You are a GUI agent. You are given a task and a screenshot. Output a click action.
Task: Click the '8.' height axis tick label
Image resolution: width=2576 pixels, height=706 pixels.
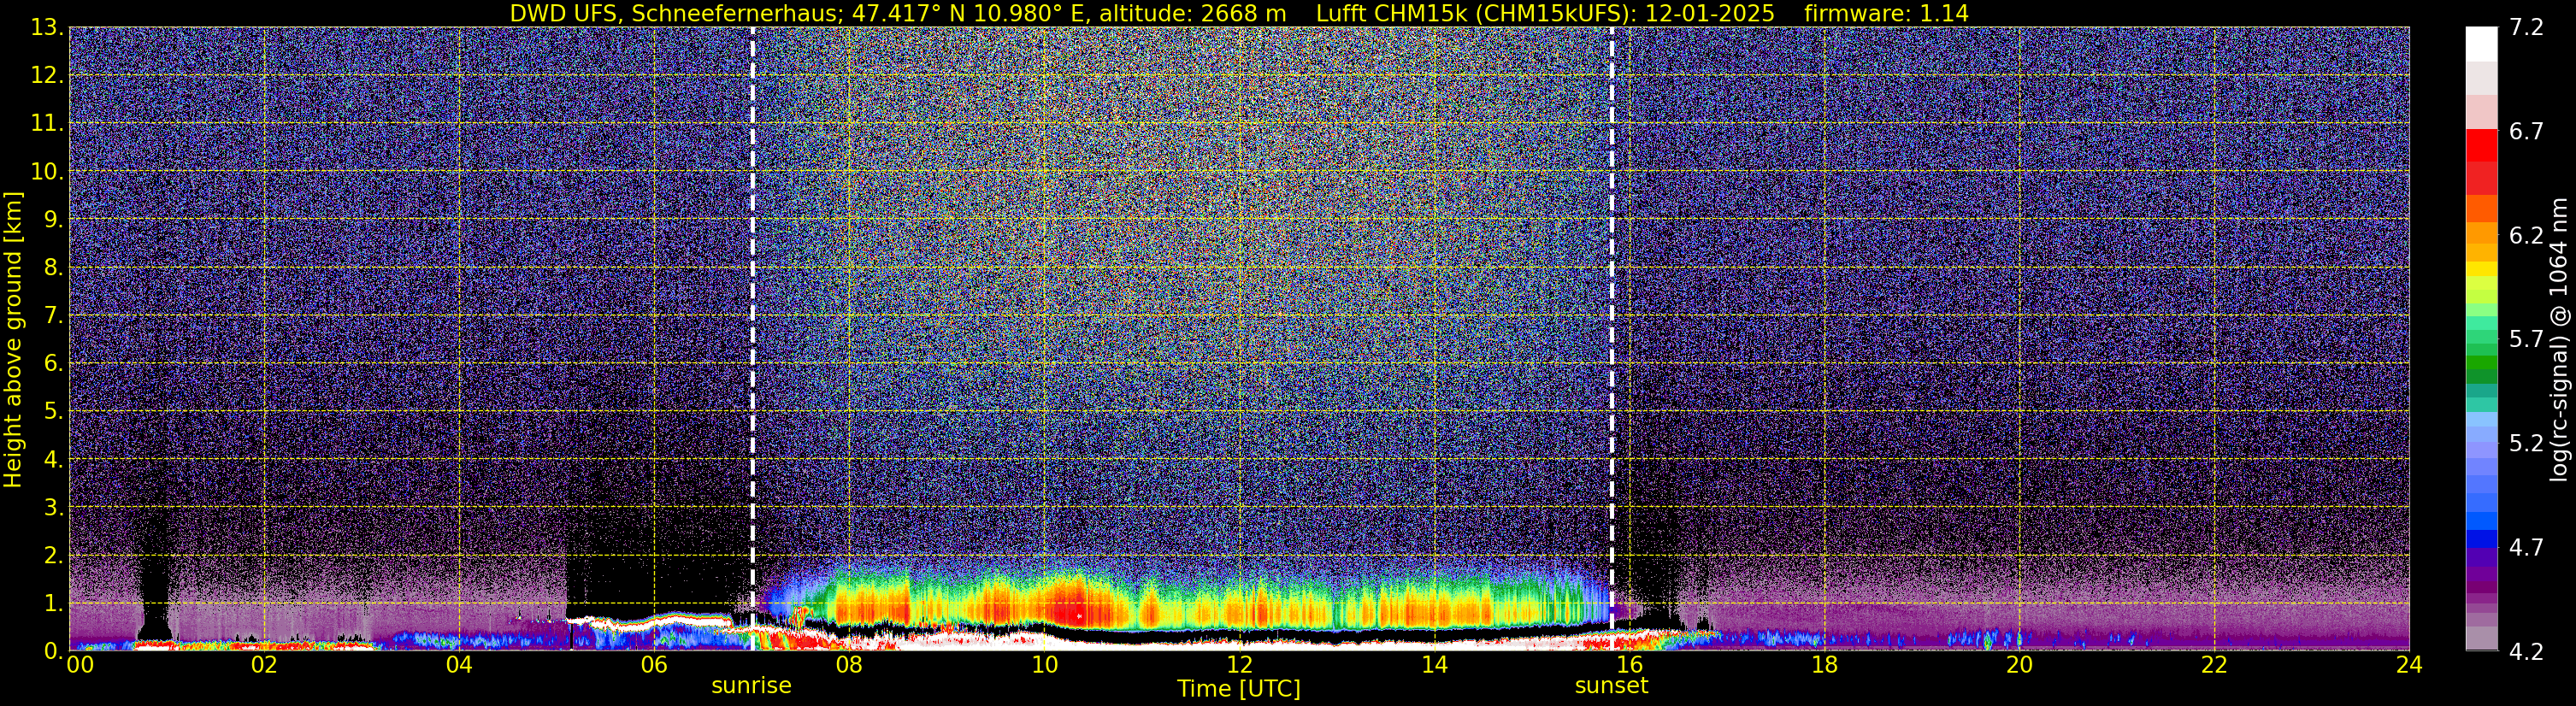tap(54, 268)
